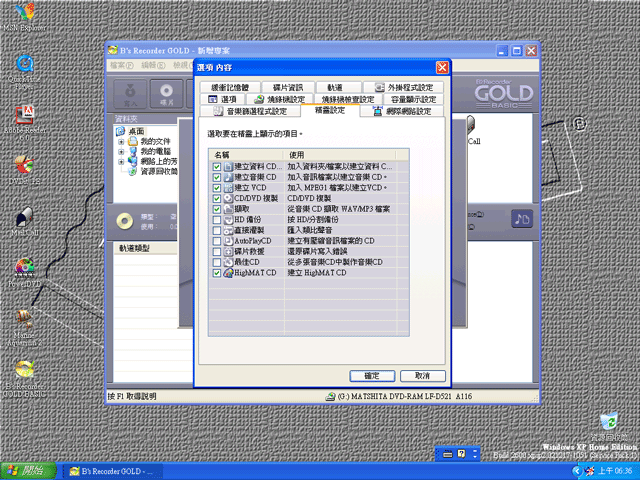The width and height of the screenshot is (640, 480).
Task: Select 資源回收筒 in folder tree
Action: pos(159,171)
